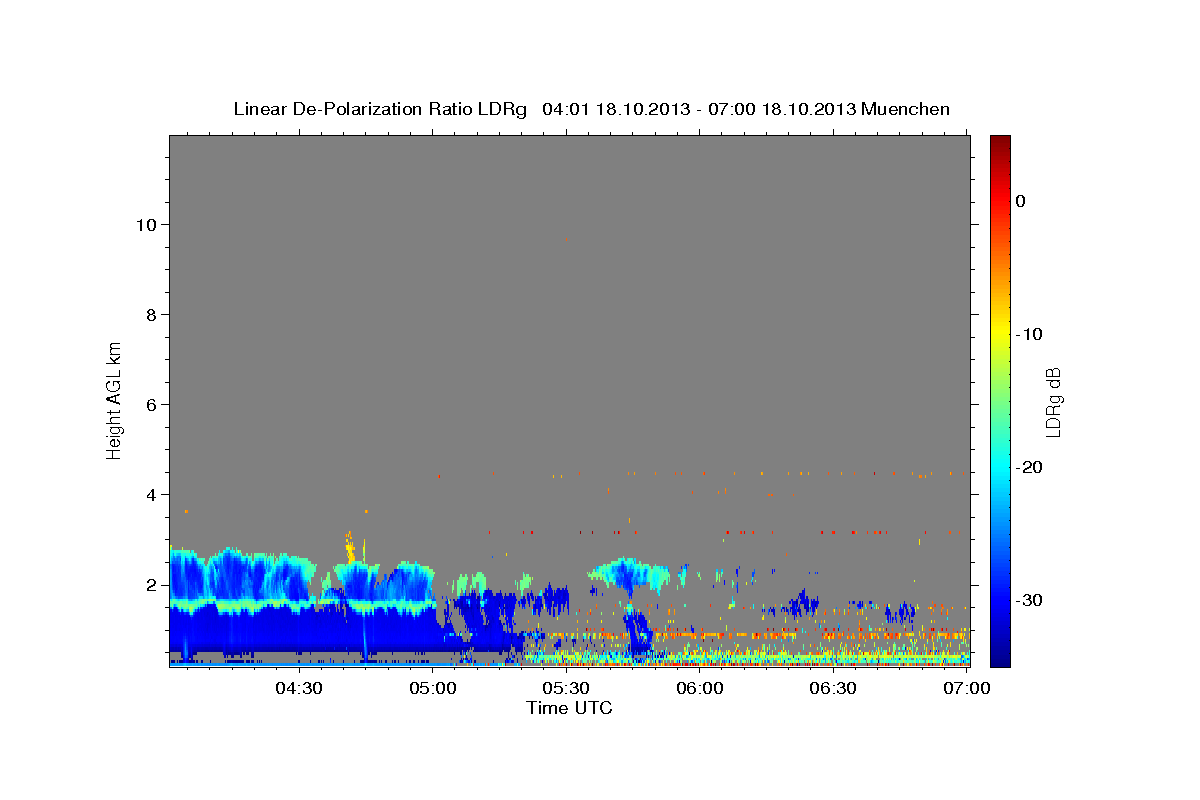This screenshot has width=1200, height=800.
Task: Click the '05:30' time tick label
Action: click(x=567, y=688)
